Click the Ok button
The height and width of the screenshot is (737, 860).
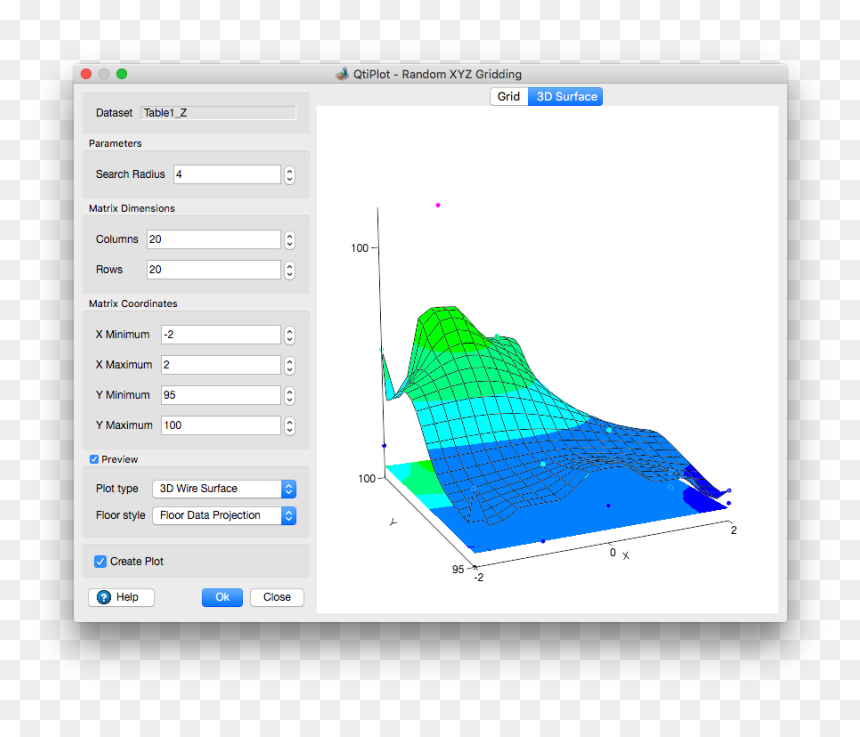222,597
